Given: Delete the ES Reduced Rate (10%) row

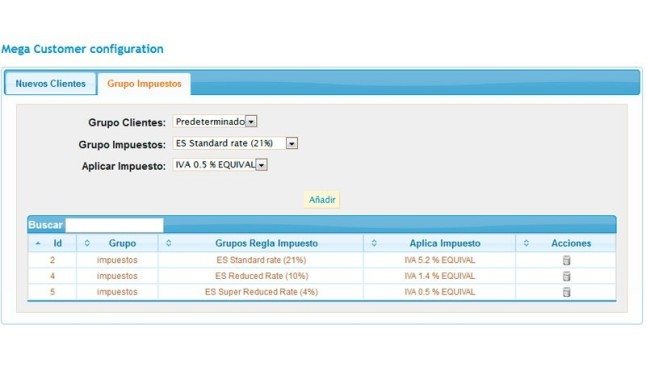Looking at the screenshot, I should [566, 276].
